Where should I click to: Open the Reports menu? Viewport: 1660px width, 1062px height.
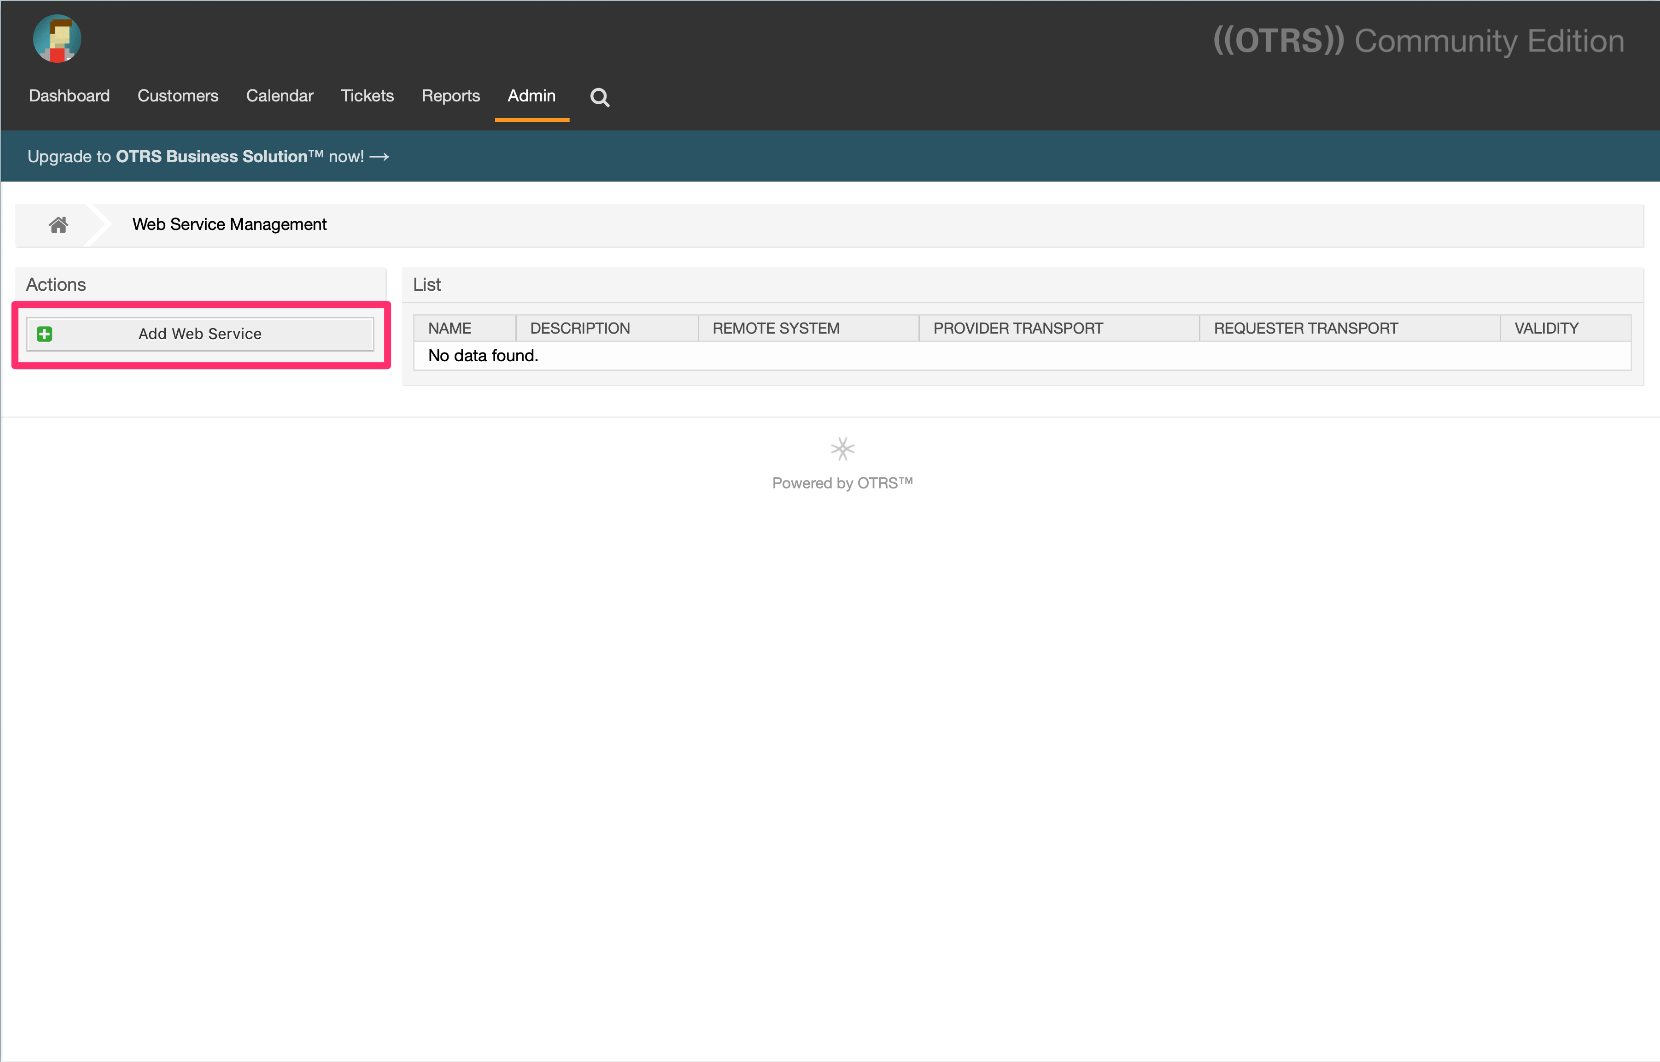click(x=450, y=96)
